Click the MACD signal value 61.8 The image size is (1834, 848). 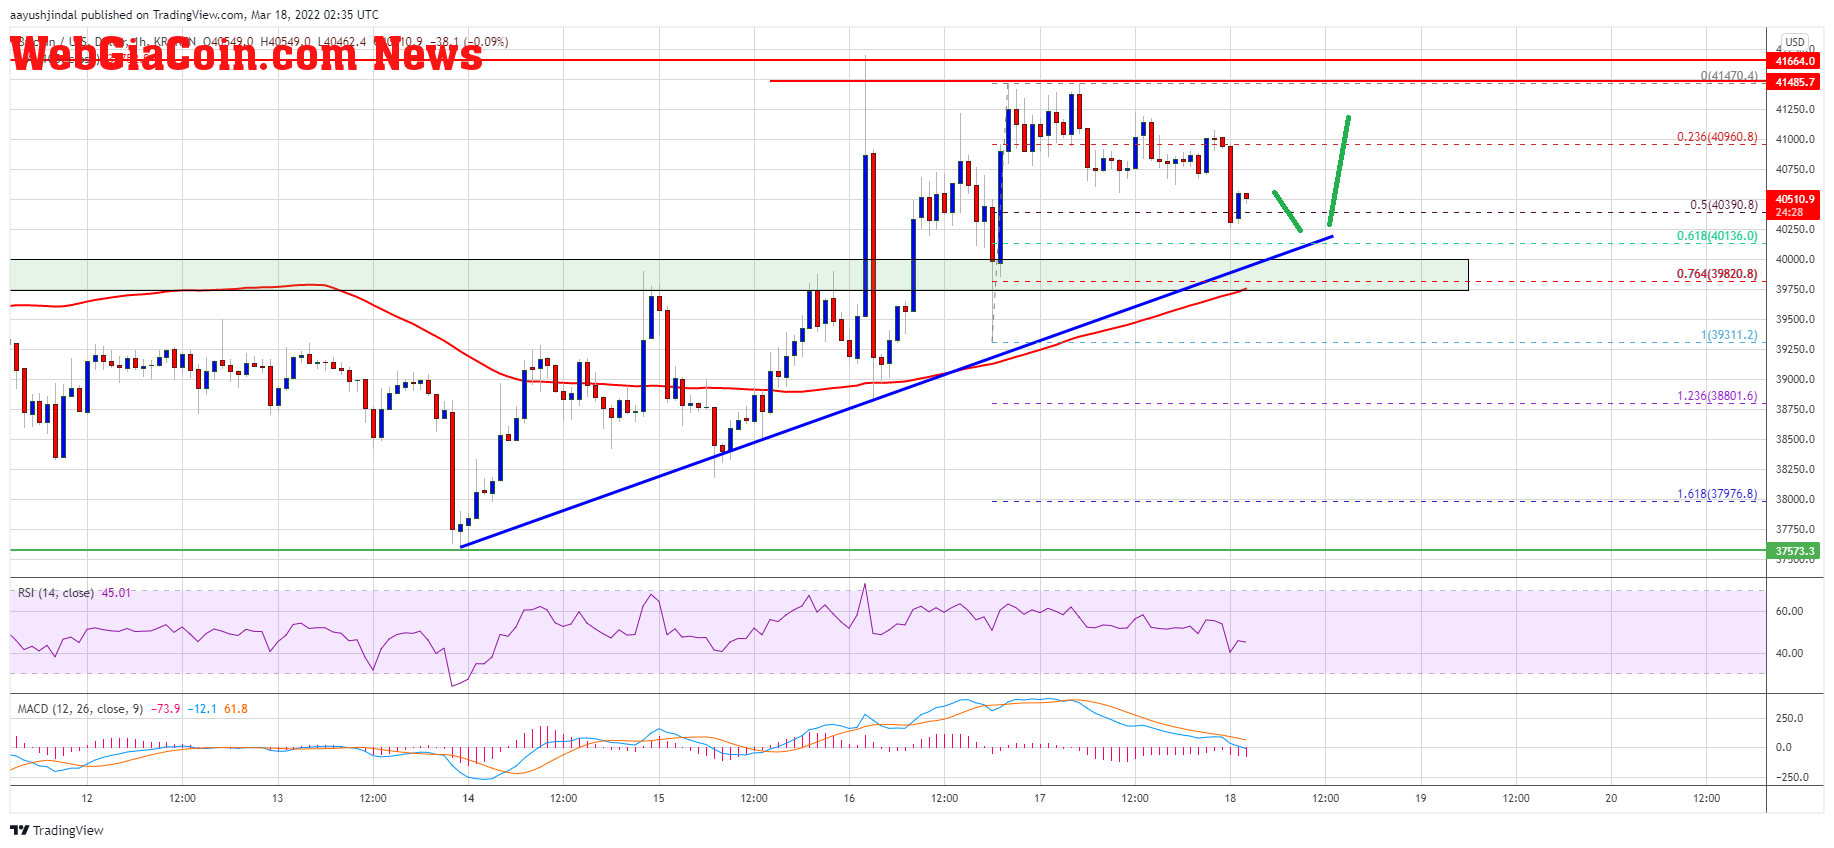pyautogui.click(x=236, y=709)
